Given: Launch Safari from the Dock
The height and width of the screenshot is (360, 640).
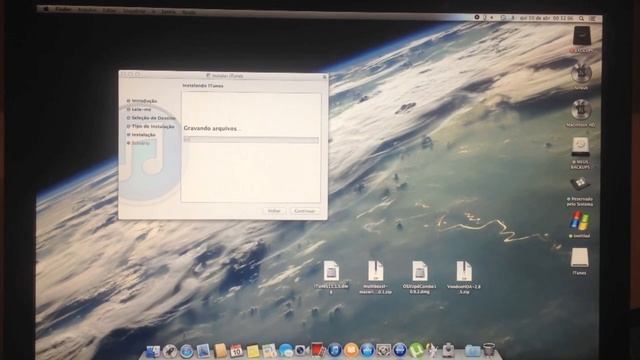Looking at the screenshot, I should [187, 351].
